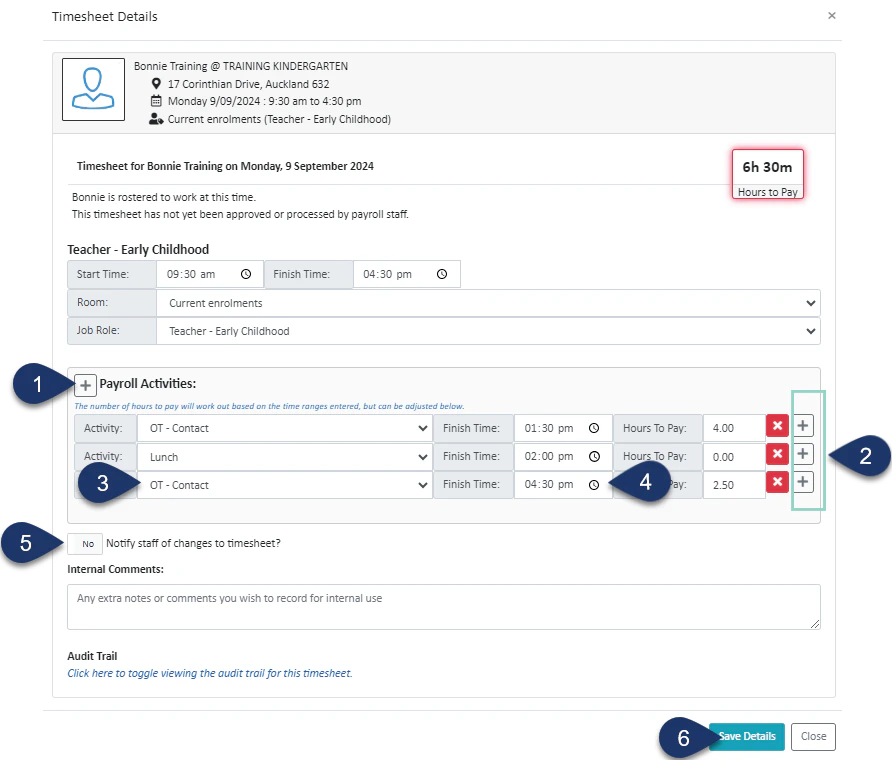The height and width of the screenshot is (760, 892).
Task: Click the '17 Corinthian Drive, Auckland 632' address
Action: coord(249,84)
